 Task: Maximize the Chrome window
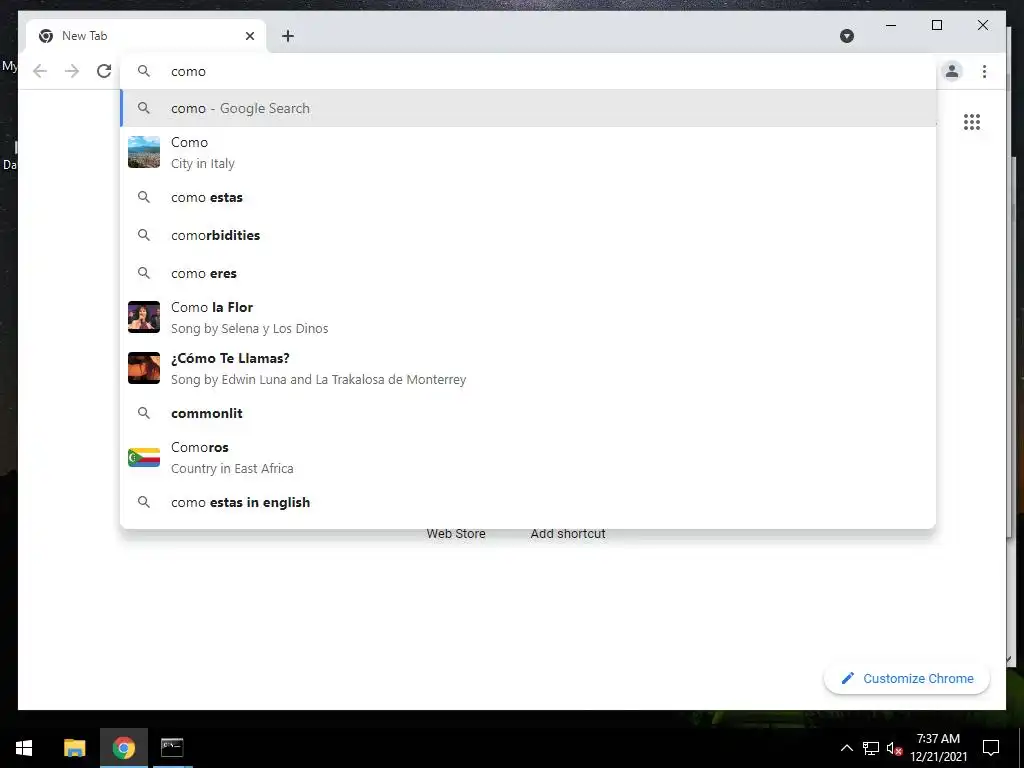pyautogui.click(x=936, y=25)
